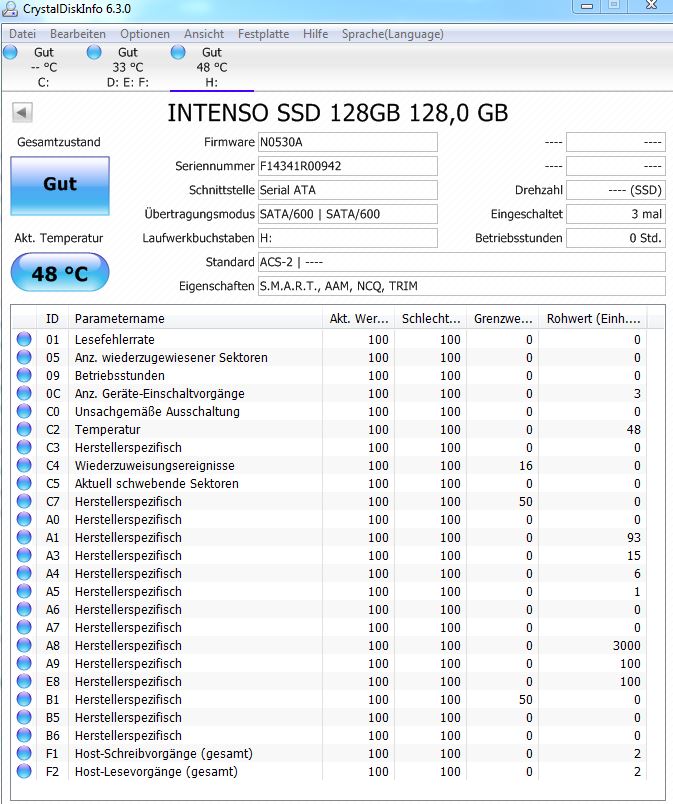The height and width of the screenshot is (804, 673).
Task: Click threshold 50 in B1 row
Action: tap(526, 699)
